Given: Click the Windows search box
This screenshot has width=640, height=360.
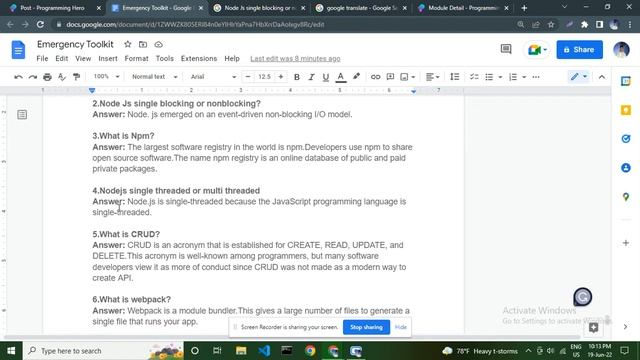Looking at the screenshot, I should [104, 351].
